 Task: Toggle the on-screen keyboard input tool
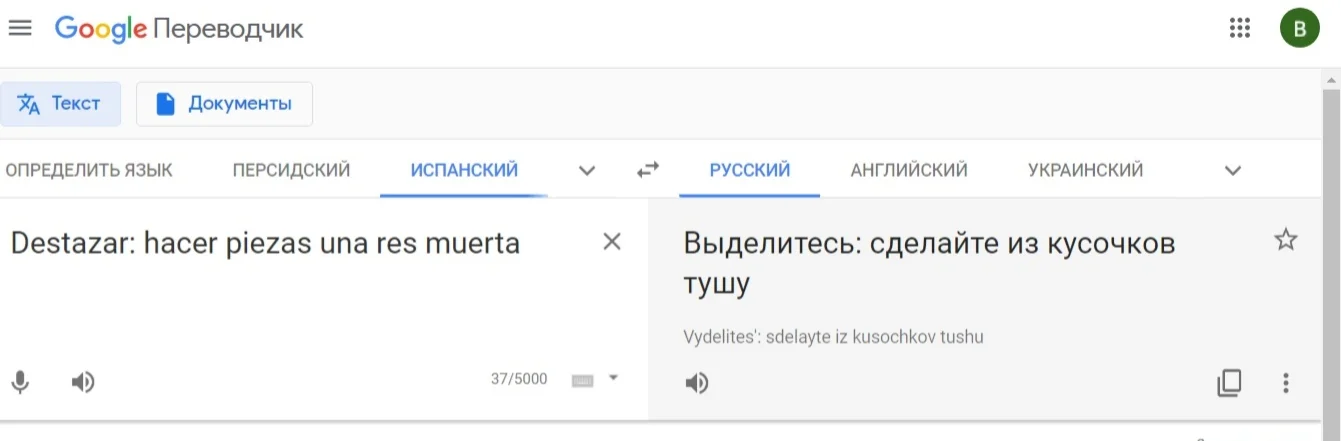coord(582,380)
